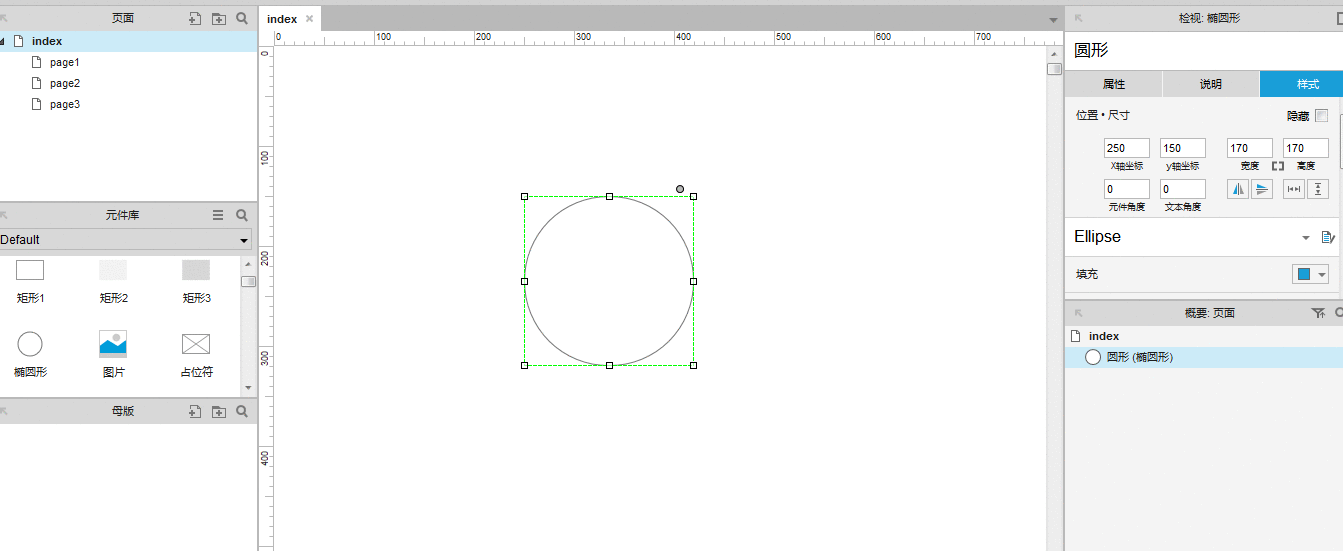Click the fit height to text icon
Image resolution: width=1343 pixels, height=551 pixels.
(1318, 189)
